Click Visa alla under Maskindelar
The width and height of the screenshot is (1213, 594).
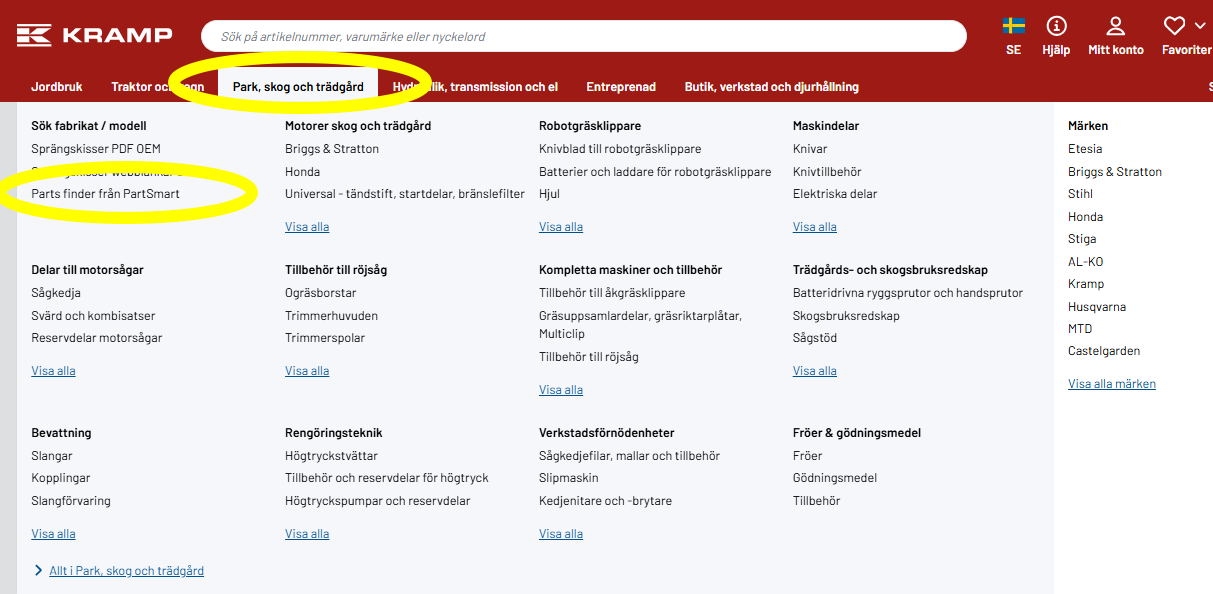pyautogui.click(x=815, y=227)
